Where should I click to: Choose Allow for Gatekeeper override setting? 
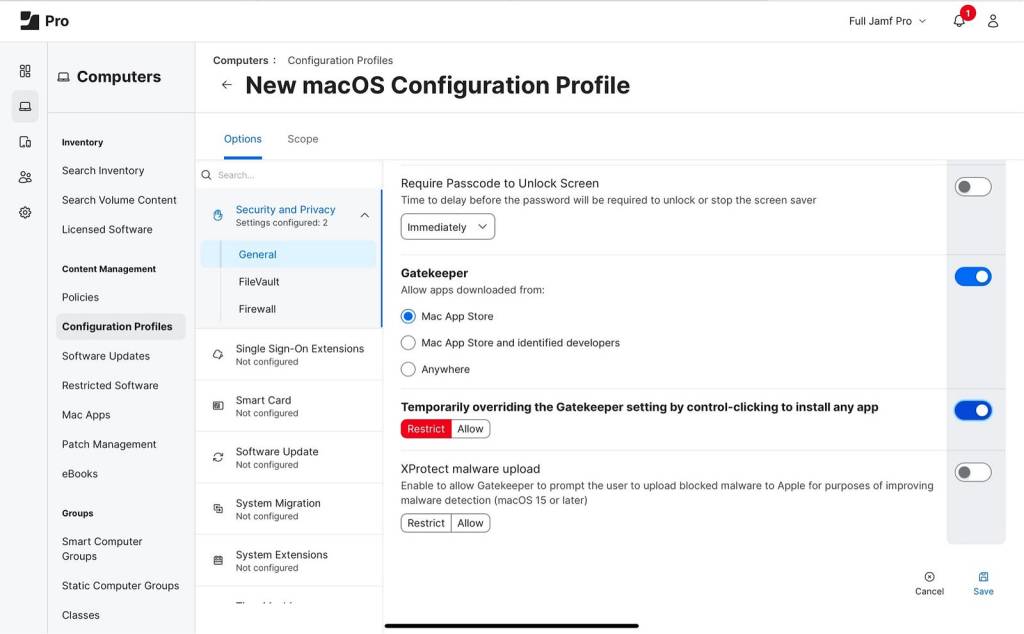[470, 429]
